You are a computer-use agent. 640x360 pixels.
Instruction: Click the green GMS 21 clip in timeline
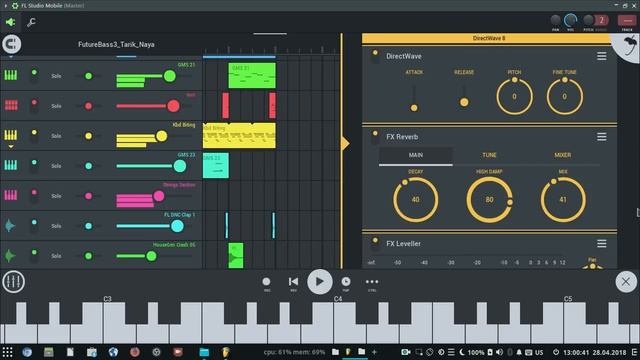(252, 76)
